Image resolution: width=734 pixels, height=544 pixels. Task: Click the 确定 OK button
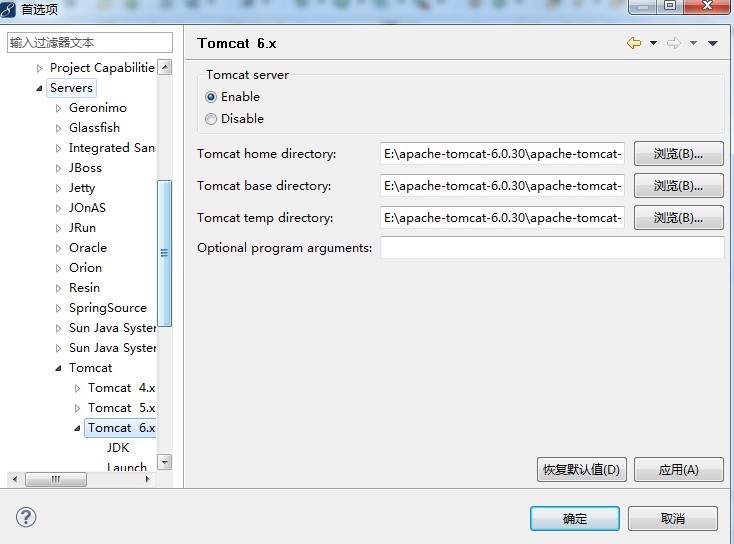(x=575, y=519)
